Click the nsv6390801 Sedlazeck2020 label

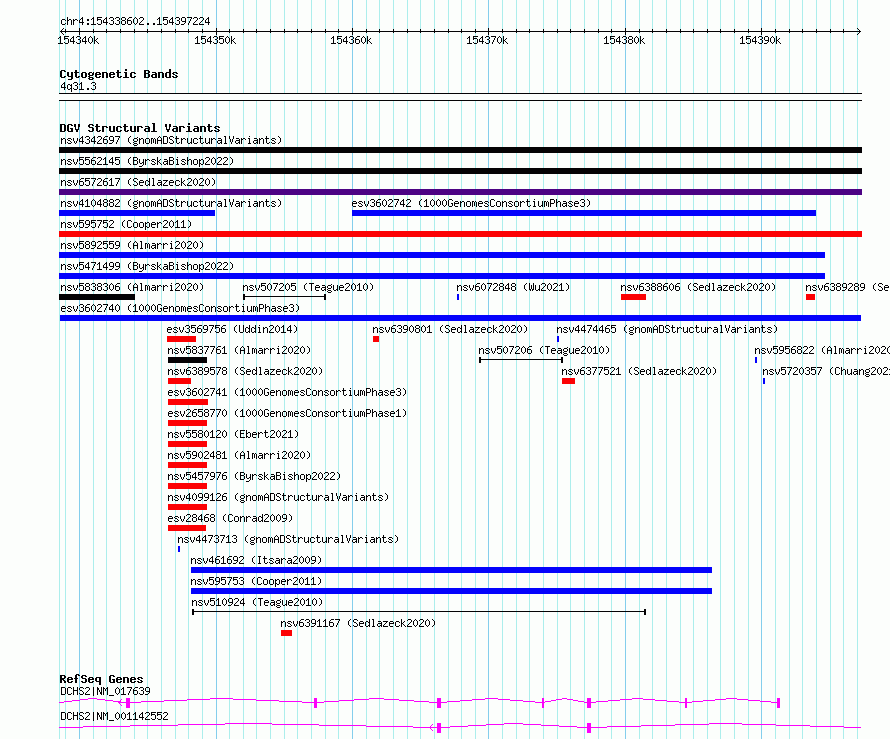point(450,329)
